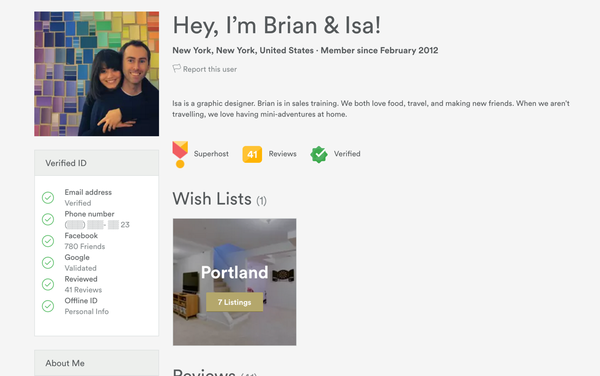Screen dimensions: 600x376
Task: Click Brian & Isa's profile photo
Action: [x=96, y=74]
